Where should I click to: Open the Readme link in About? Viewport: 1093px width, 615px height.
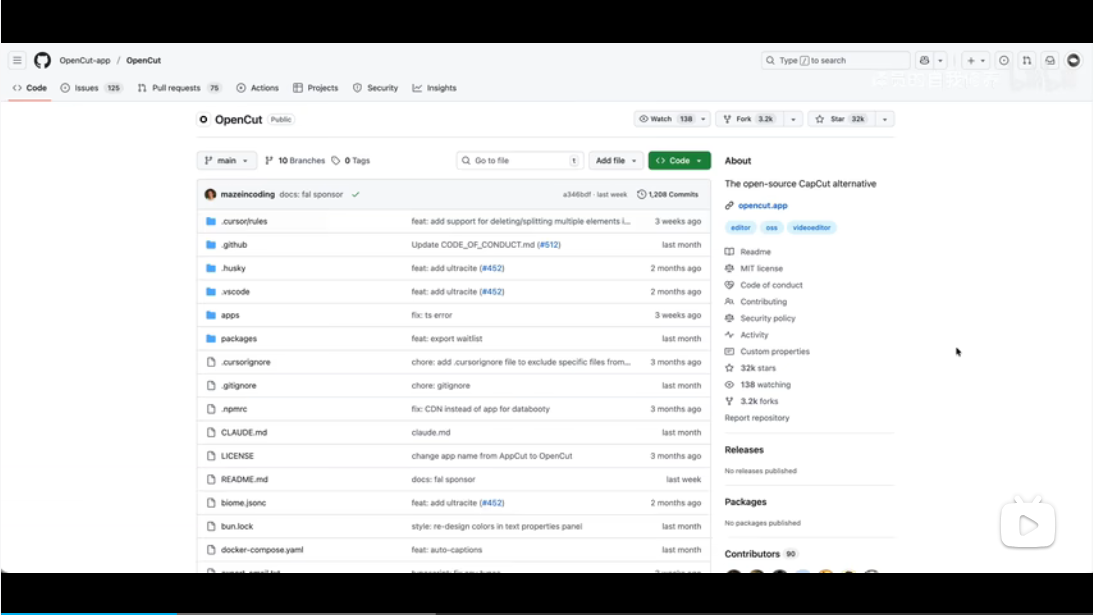click(755, 252)
